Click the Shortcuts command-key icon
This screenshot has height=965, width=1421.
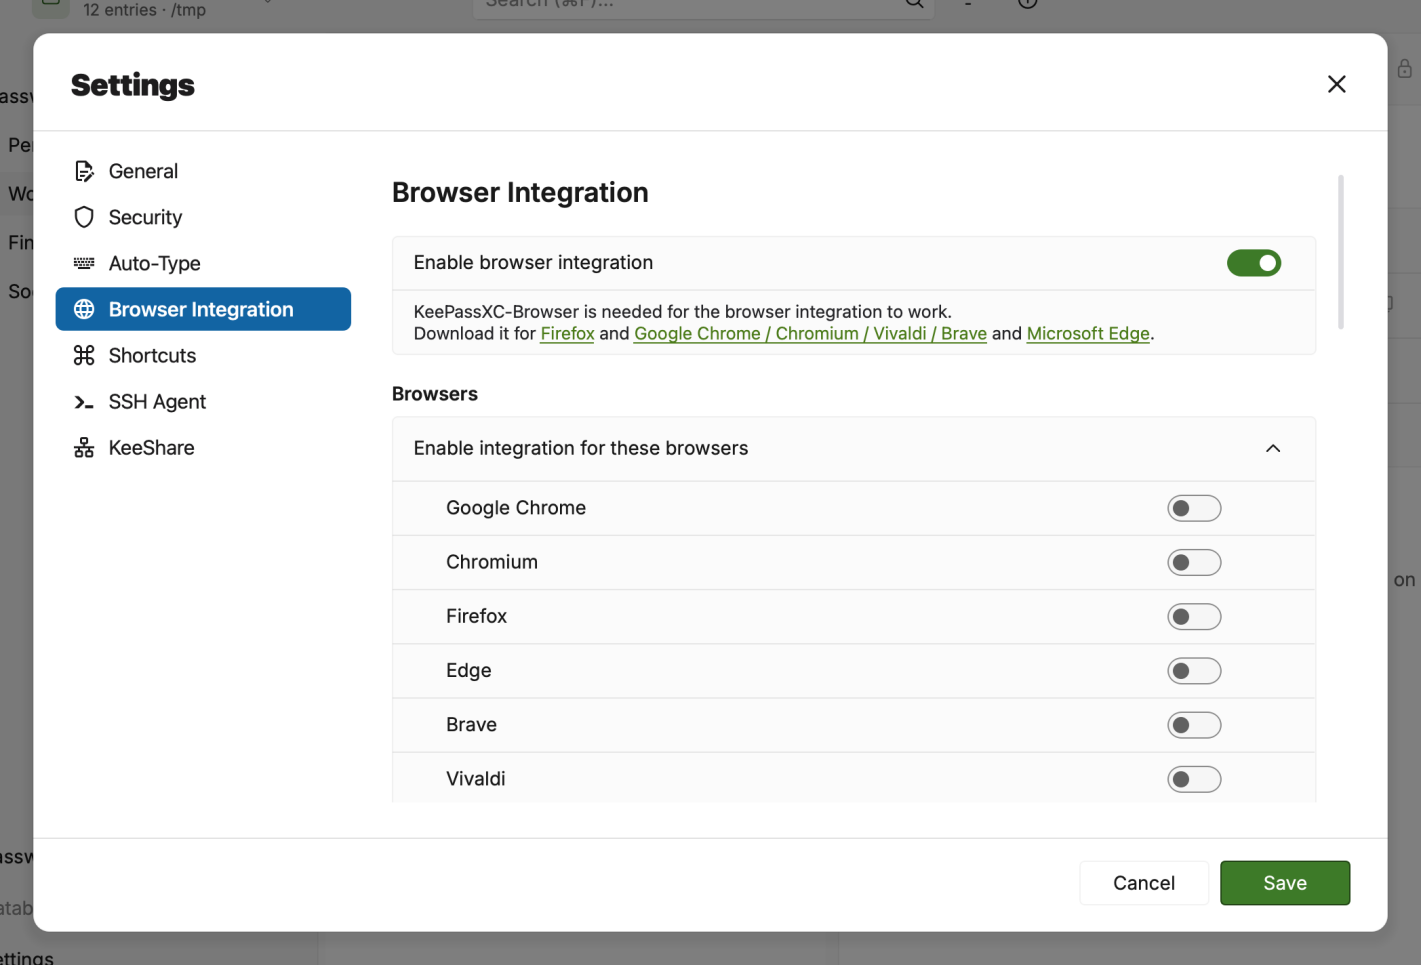84,355
